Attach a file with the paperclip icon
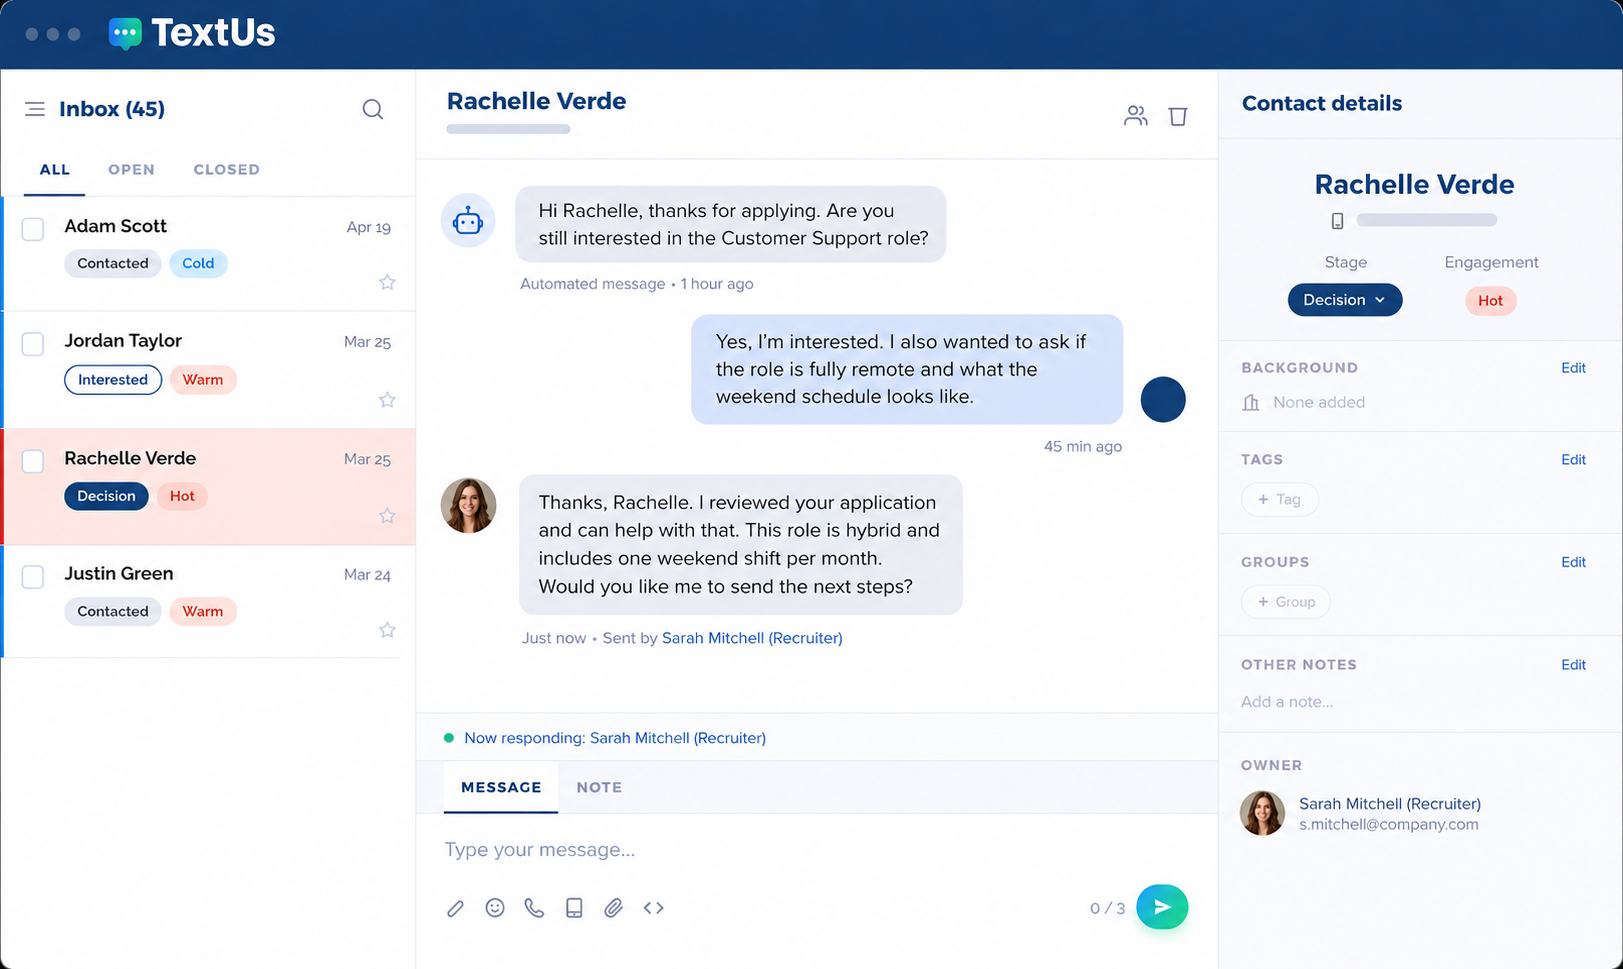The image size is (1623, 969). click(613, 908)
